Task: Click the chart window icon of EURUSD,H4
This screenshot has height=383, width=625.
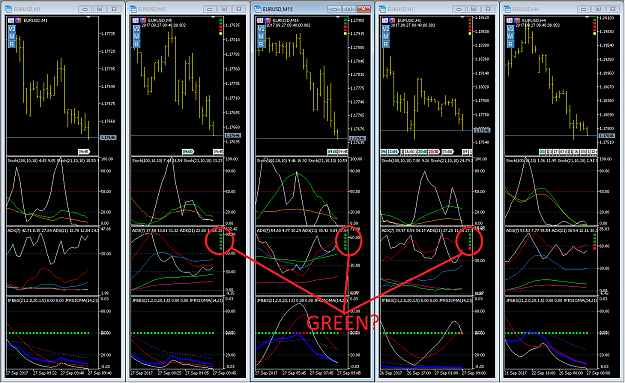Action: [x=507, y=9]
